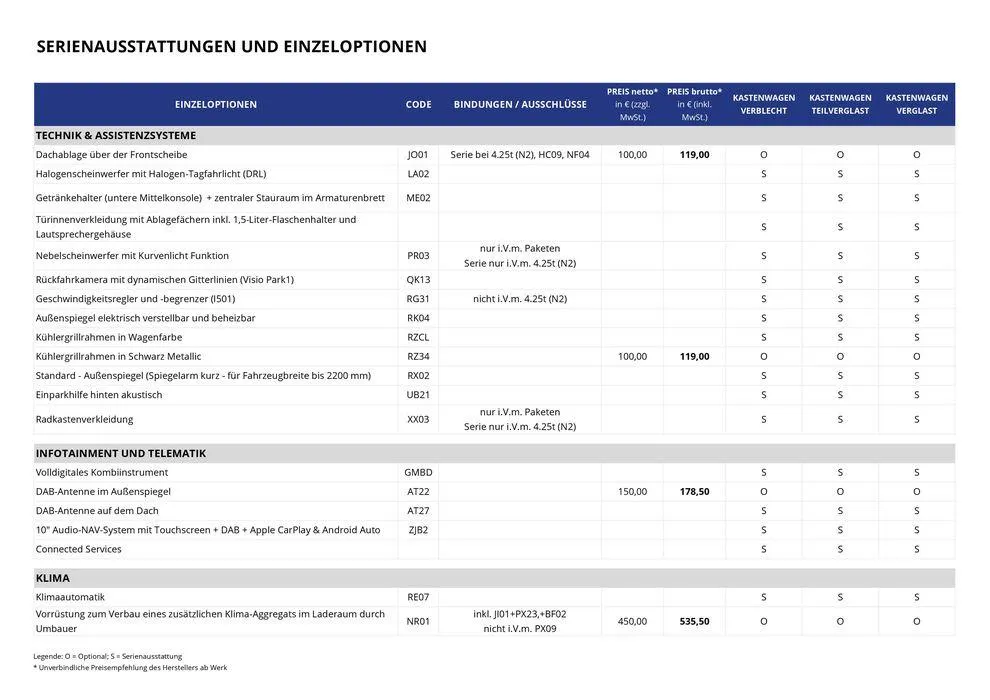This screenshot has height=700, width=990.
Task: Click the 'INFOTAINMENT UND TELEMATIK' section heading
Action: (x=121, y=454)
